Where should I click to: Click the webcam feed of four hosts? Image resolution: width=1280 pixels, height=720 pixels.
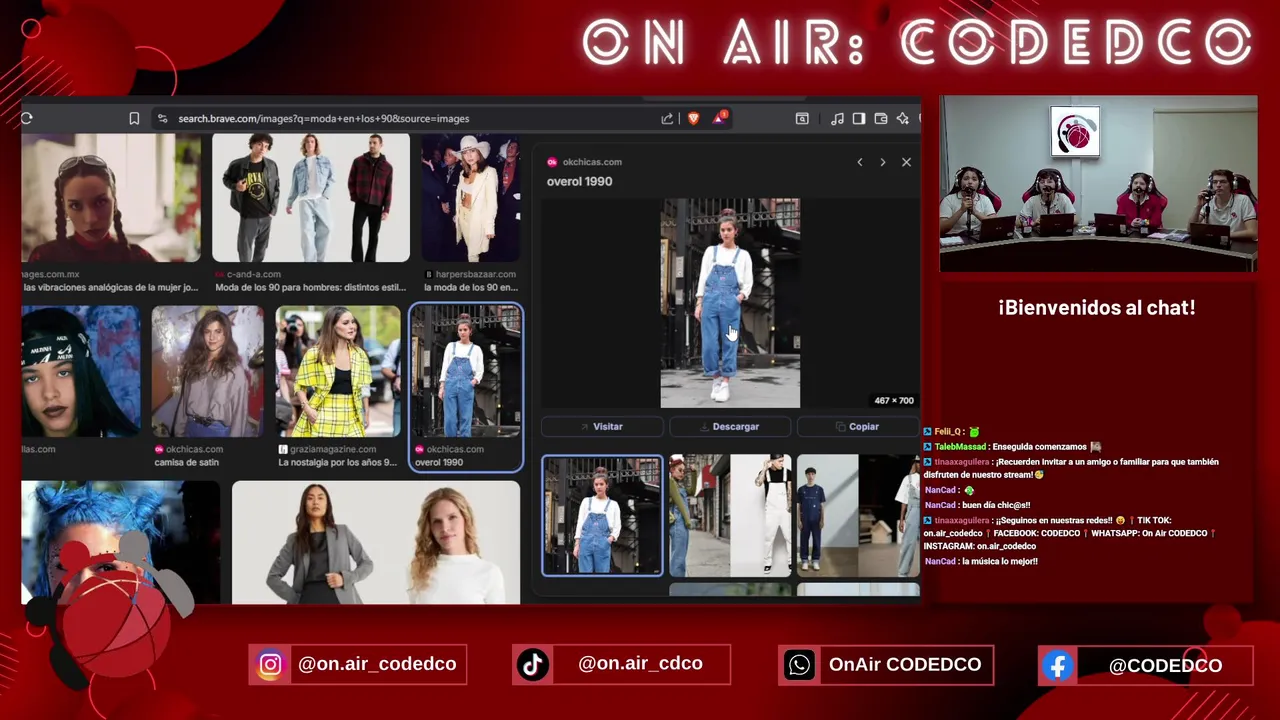(x=1098, y=184)
